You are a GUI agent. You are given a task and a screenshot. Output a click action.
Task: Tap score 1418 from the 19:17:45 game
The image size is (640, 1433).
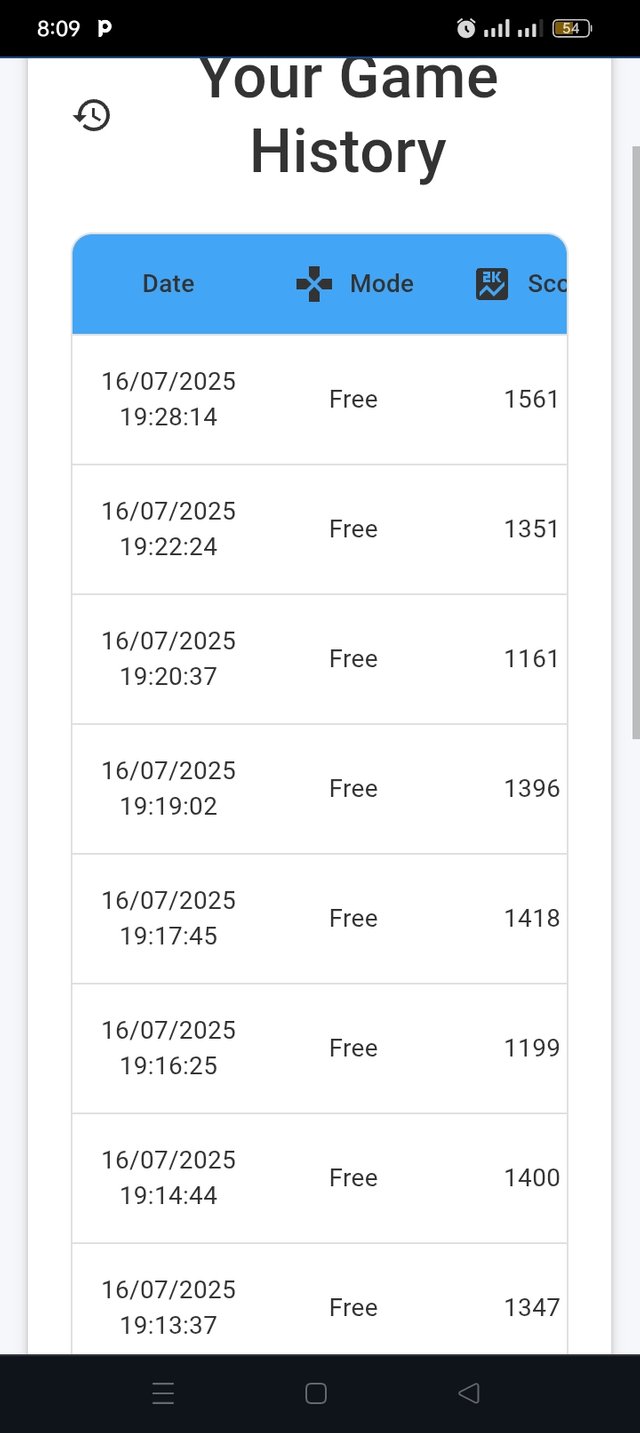pos(531,918)
